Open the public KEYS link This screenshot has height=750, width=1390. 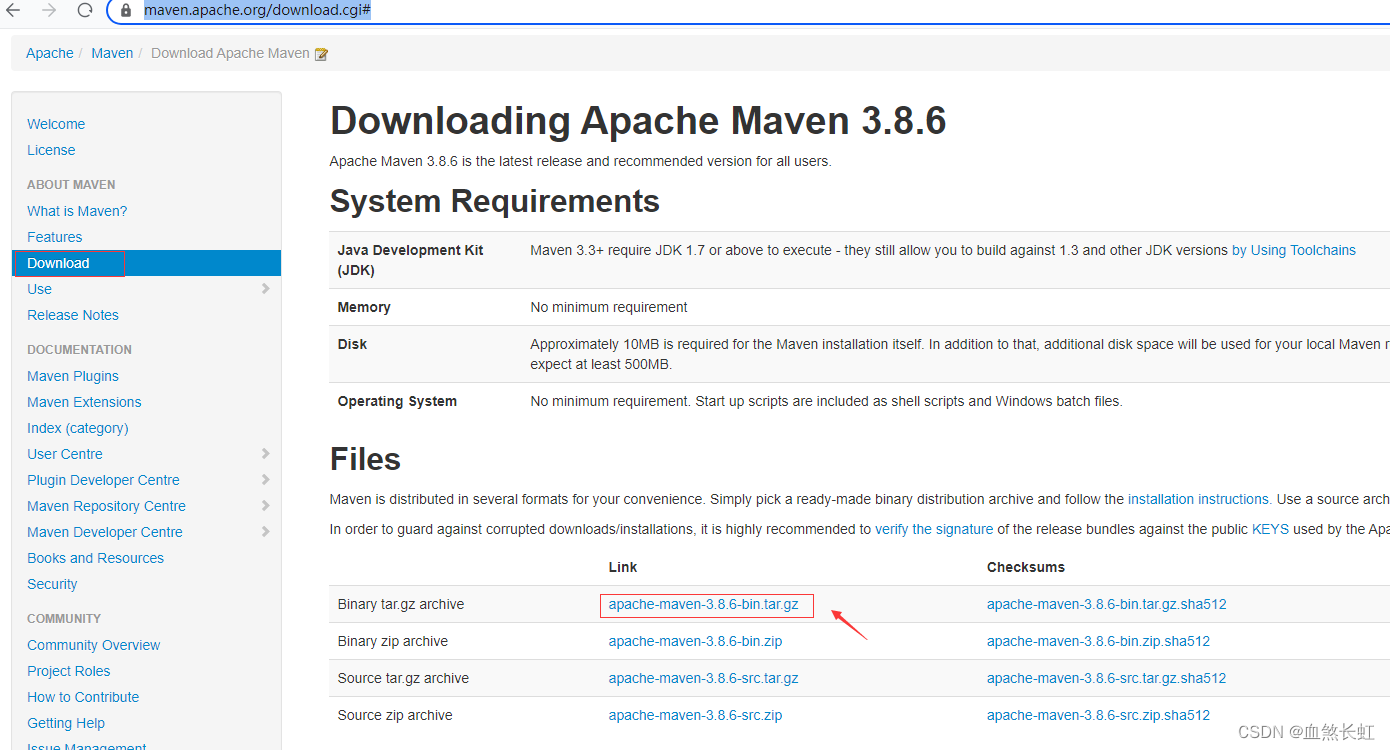point(1270,529)
